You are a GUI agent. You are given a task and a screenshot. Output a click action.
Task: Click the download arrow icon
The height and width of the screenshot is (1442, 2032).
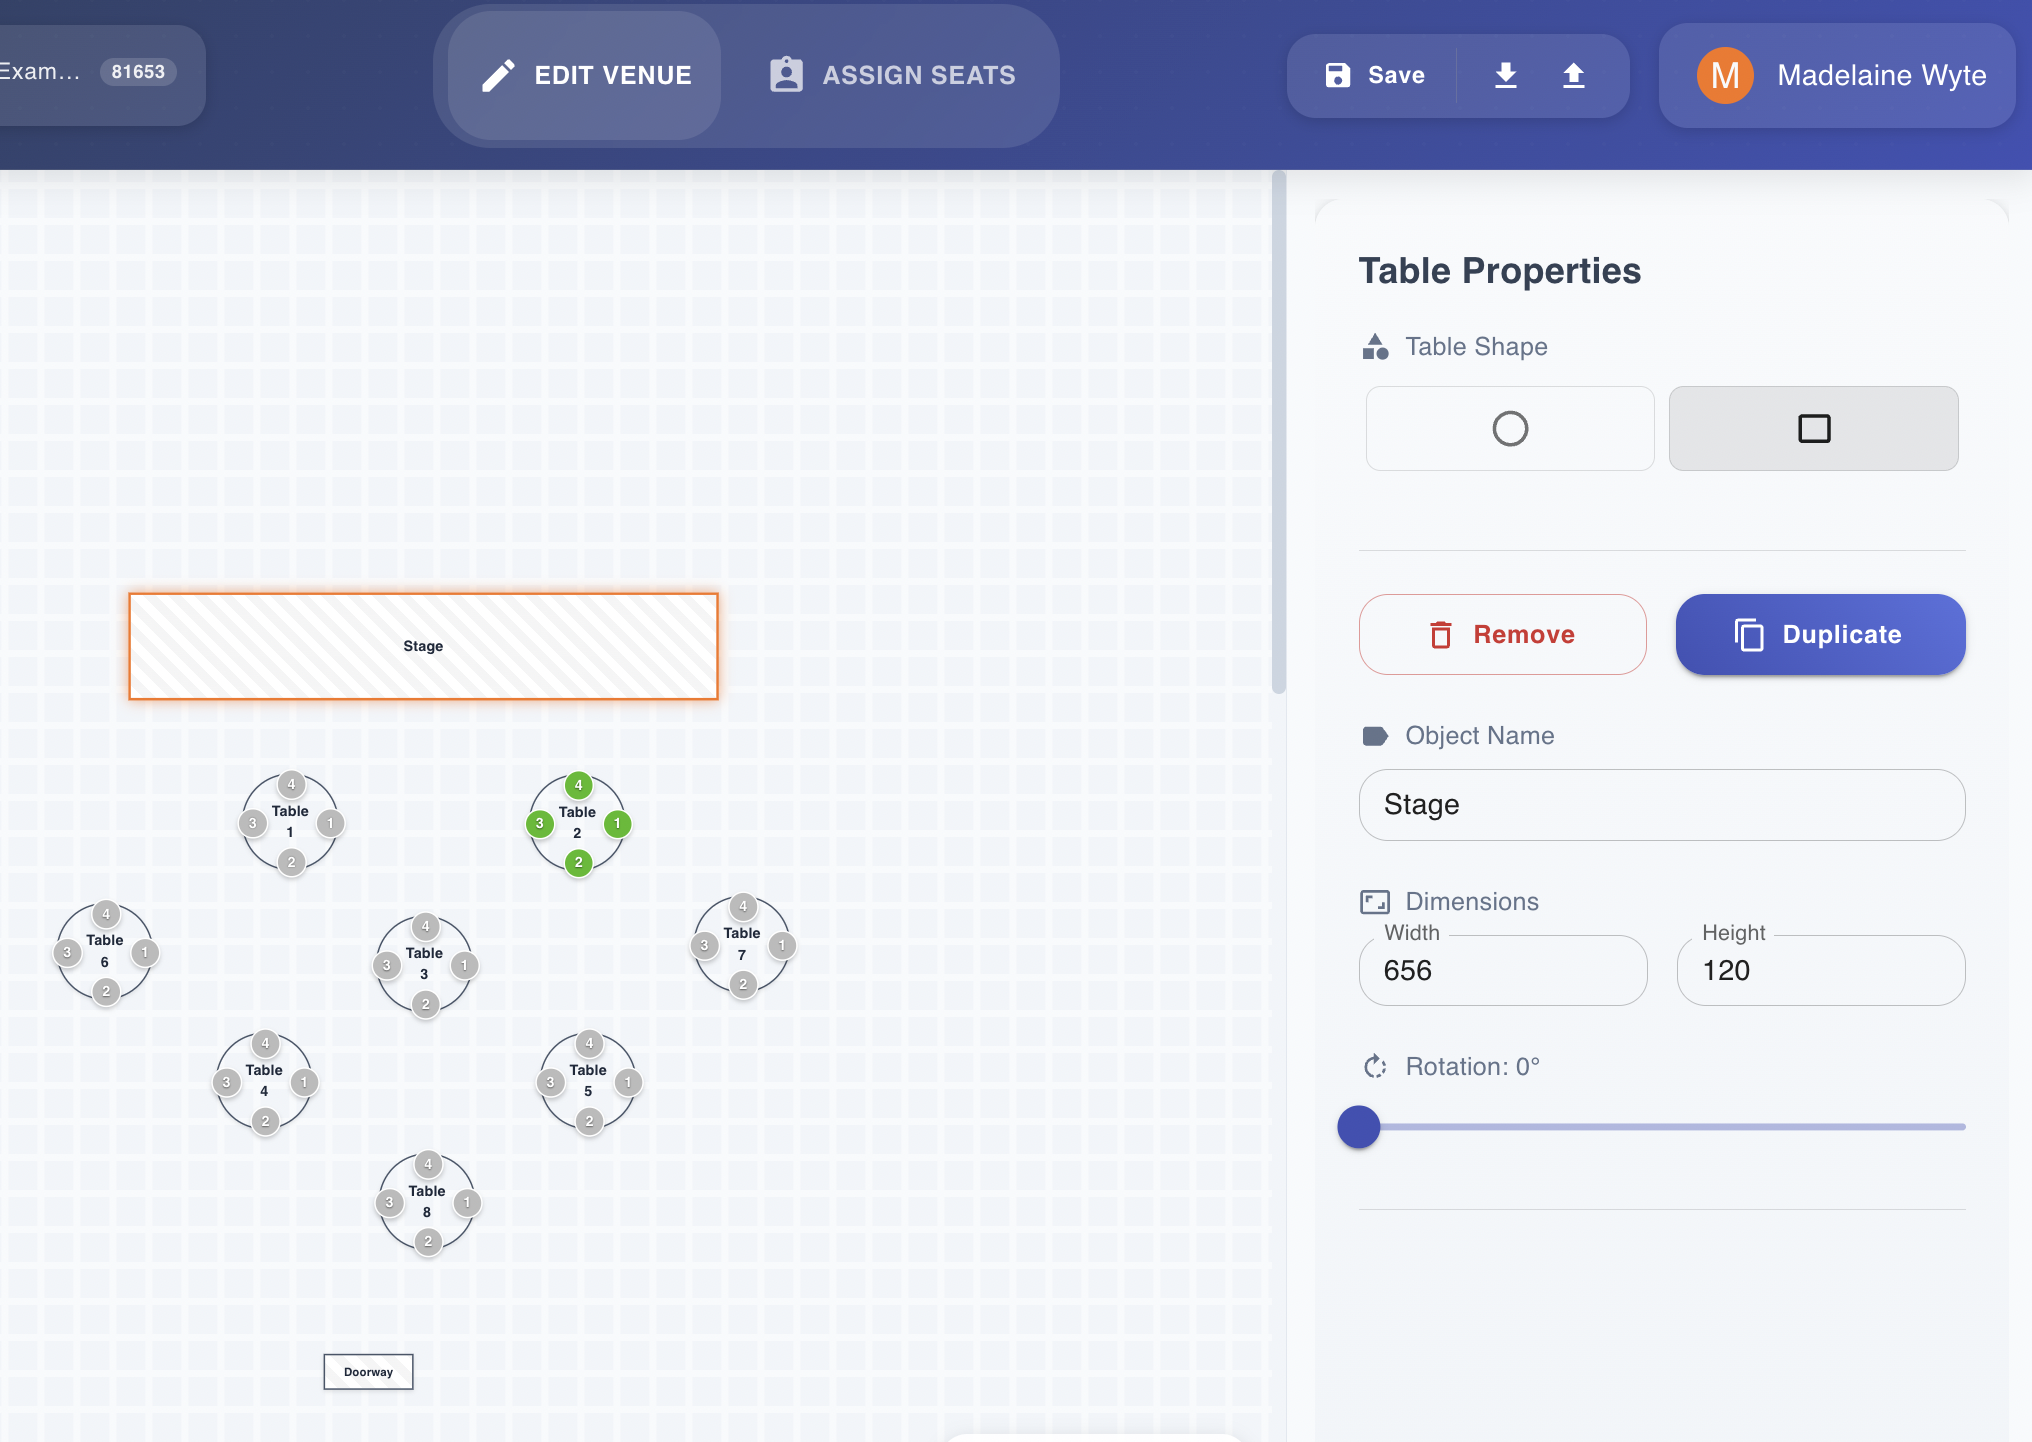click(1505, 75)
